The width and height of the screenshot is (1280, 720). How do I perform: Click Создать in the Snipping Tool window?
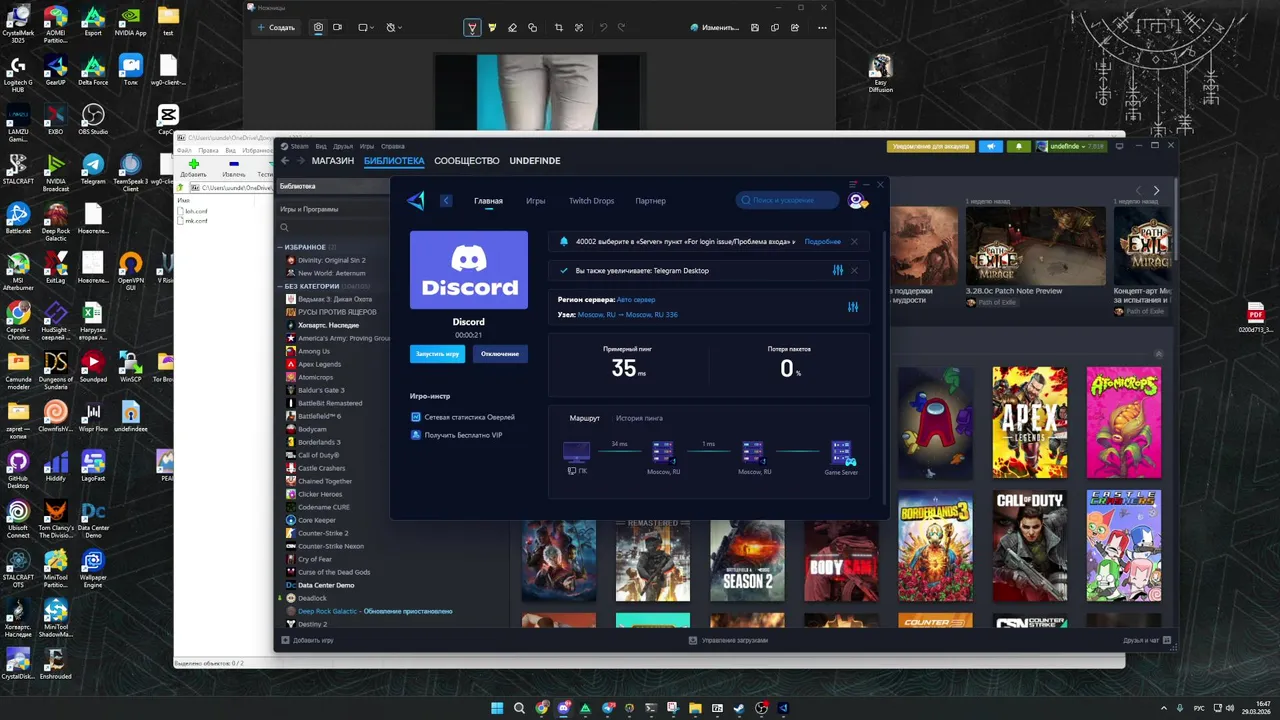click(276, 27)
